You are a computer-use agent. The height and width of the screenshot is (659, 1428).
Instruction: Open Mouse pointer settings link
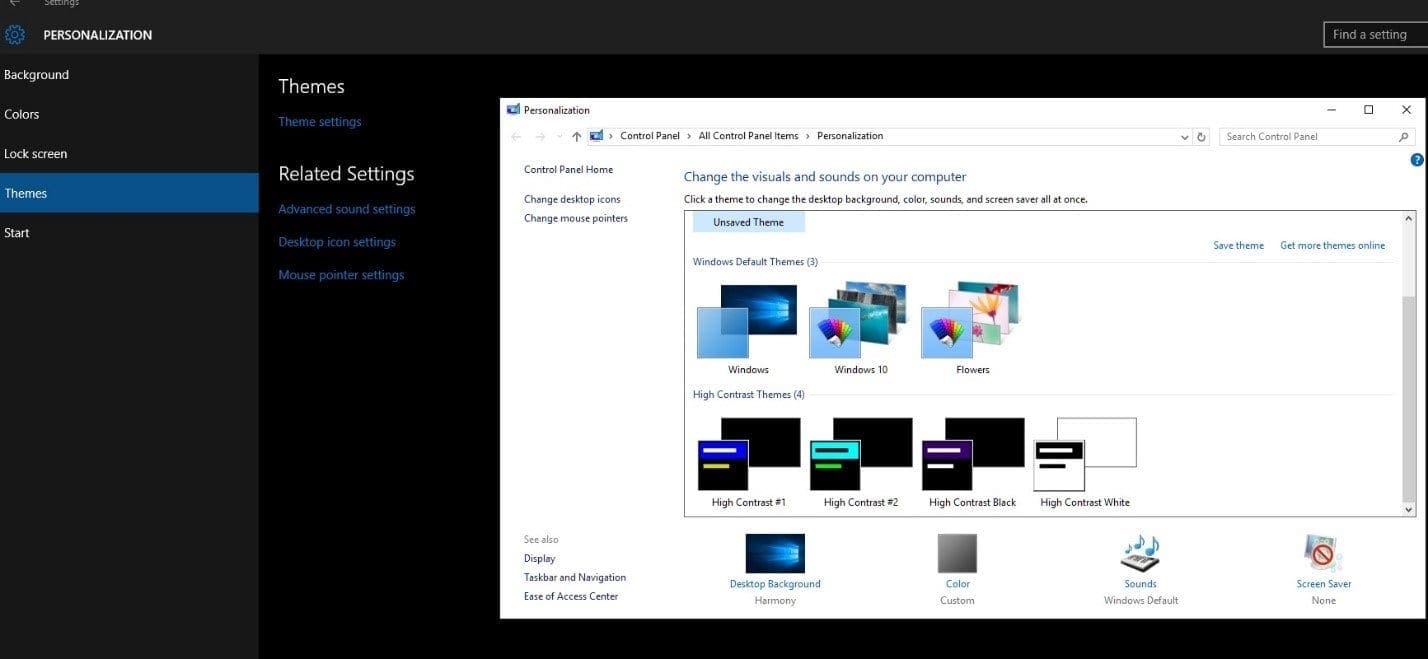tap(341, 275)
